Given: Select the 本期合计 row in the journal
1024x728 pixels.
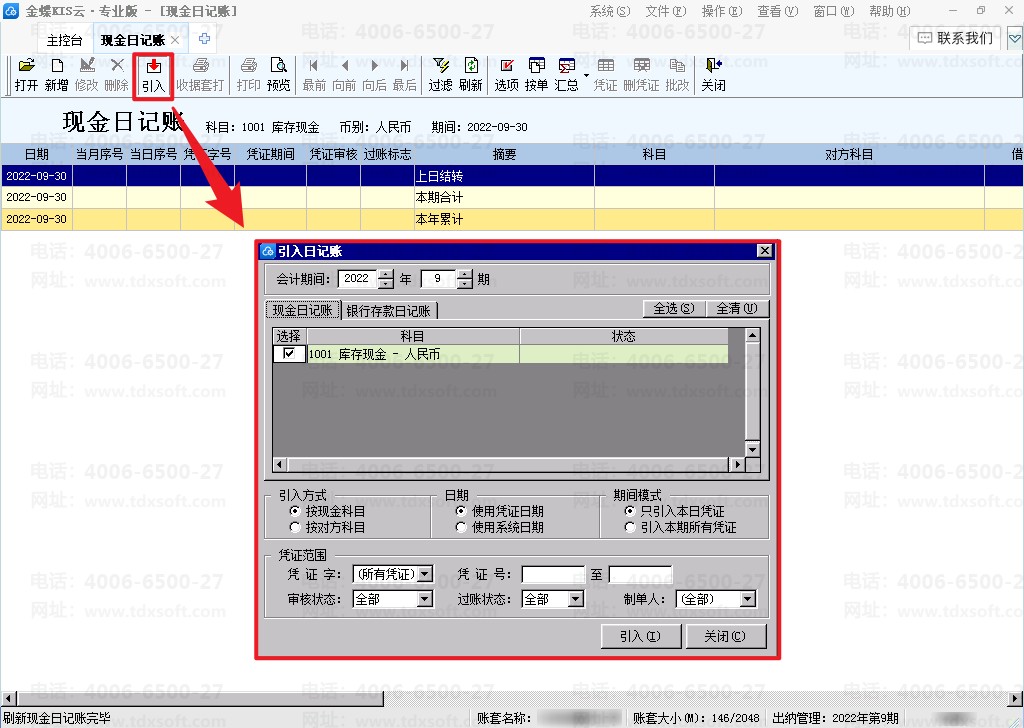Looking at the screenshot, I should [x=512, y=197].
